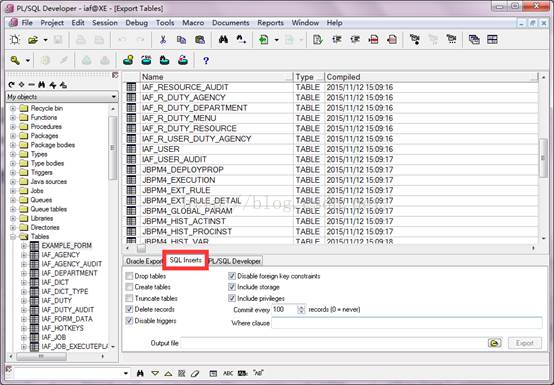Click the binoculars find icon in object browser
The height and width of the screenshot is (385, 554).
[42, 85]
